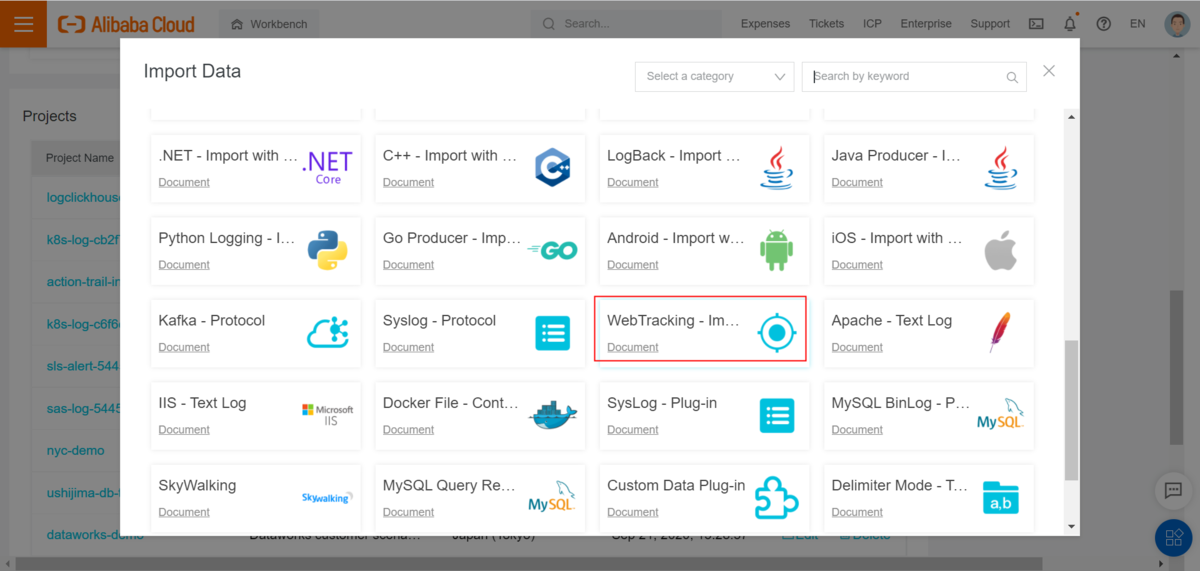
Task: Click the Python logo icon
Action: [327, 250]
